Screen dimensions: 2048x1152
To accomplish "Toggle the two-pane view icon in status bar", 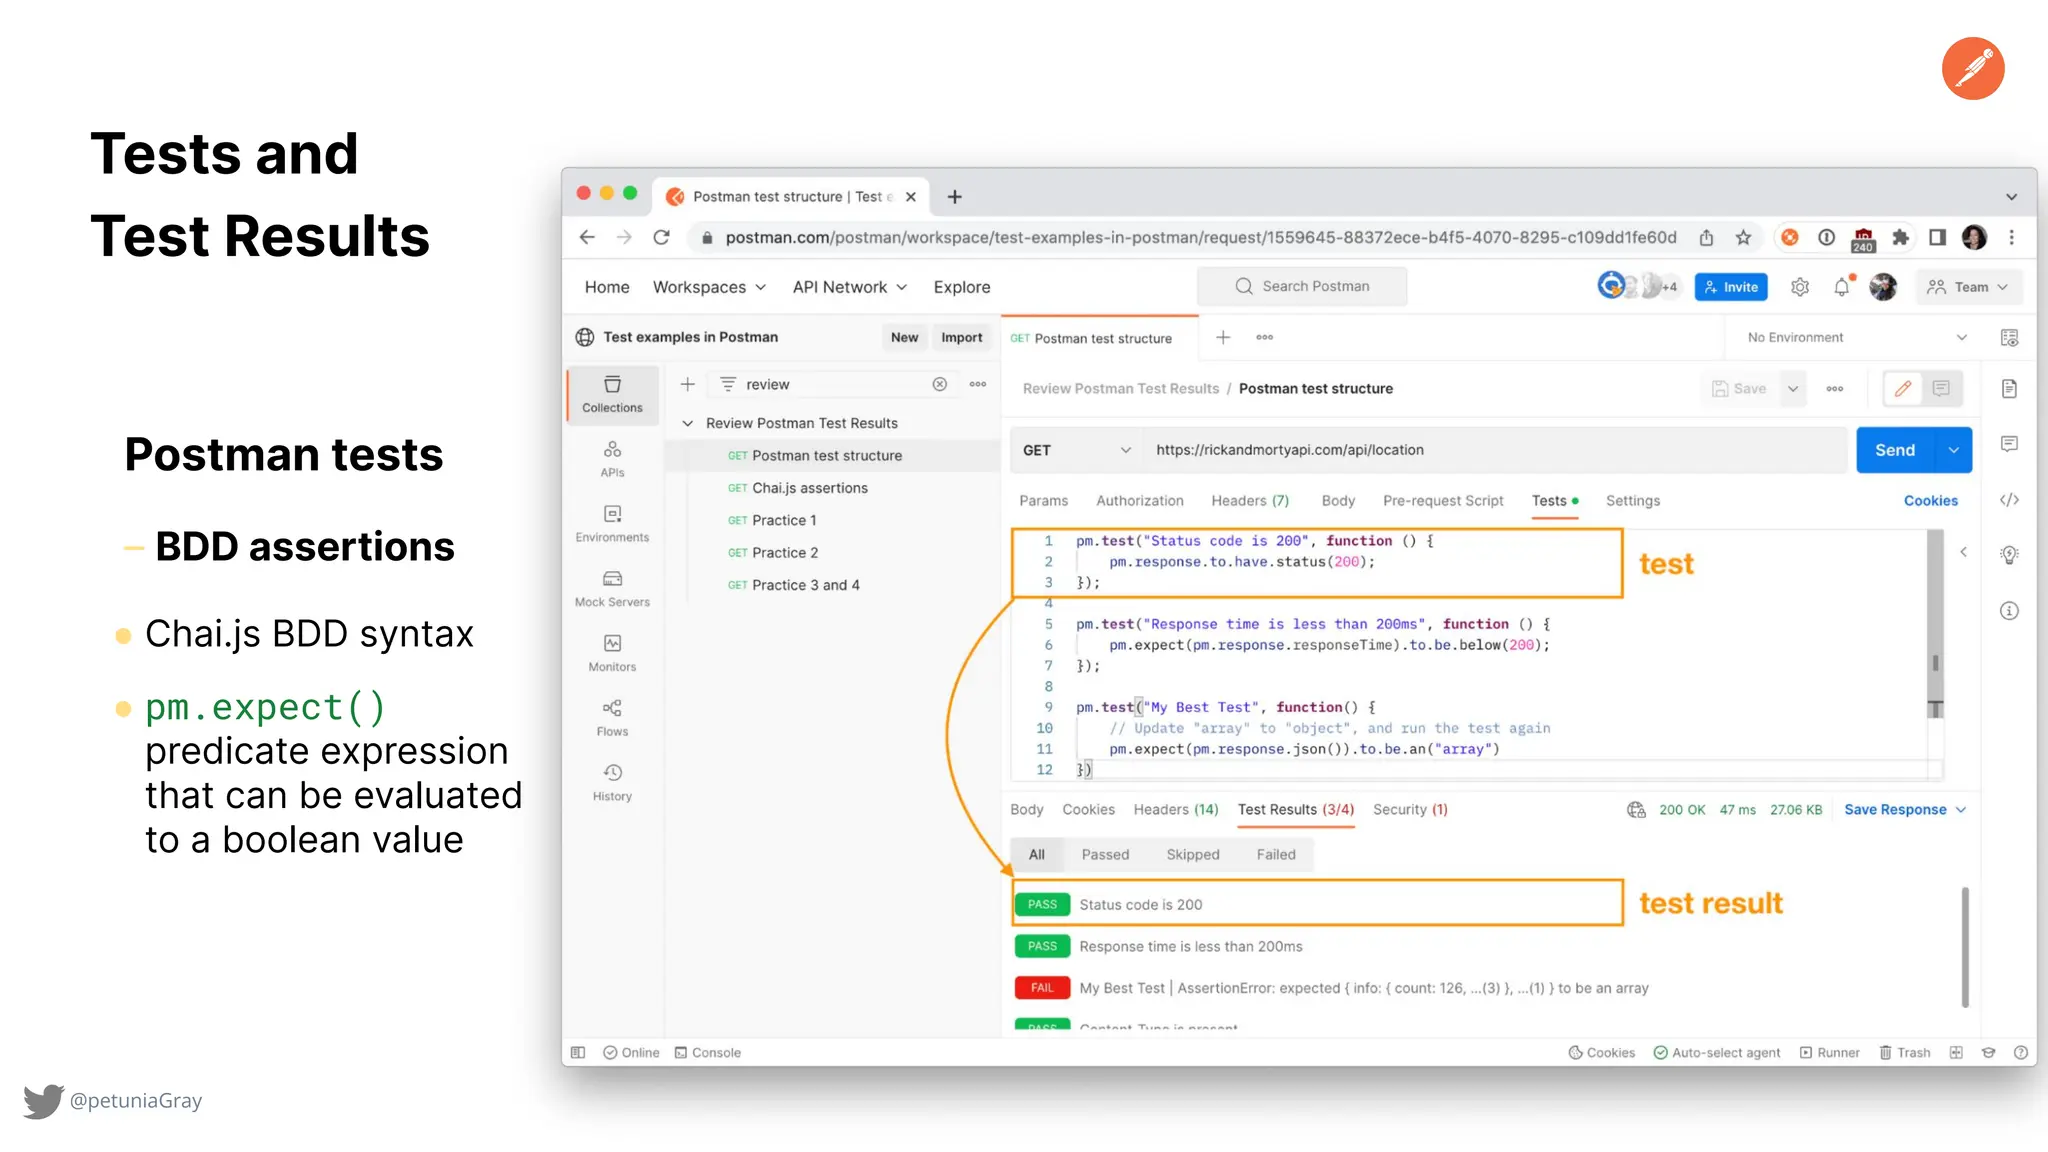I will (x=1956, y=1052).
